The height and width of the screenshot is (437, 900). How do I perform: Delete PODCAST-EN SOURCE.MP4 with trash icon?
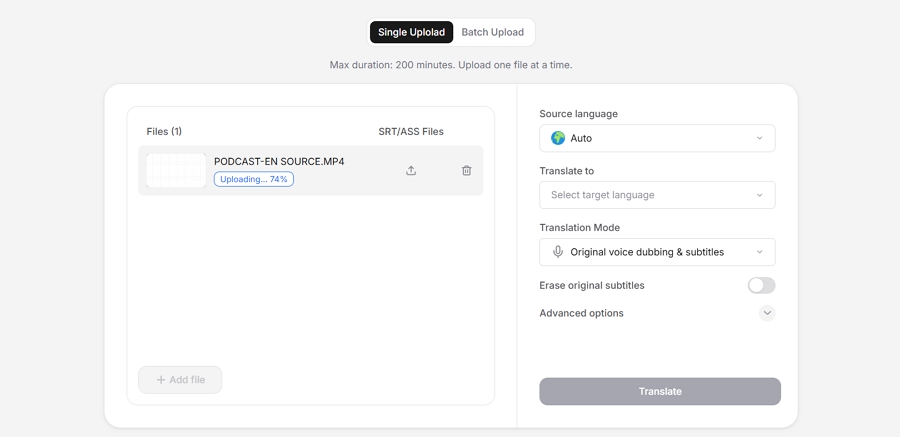[x=467, y=171]
